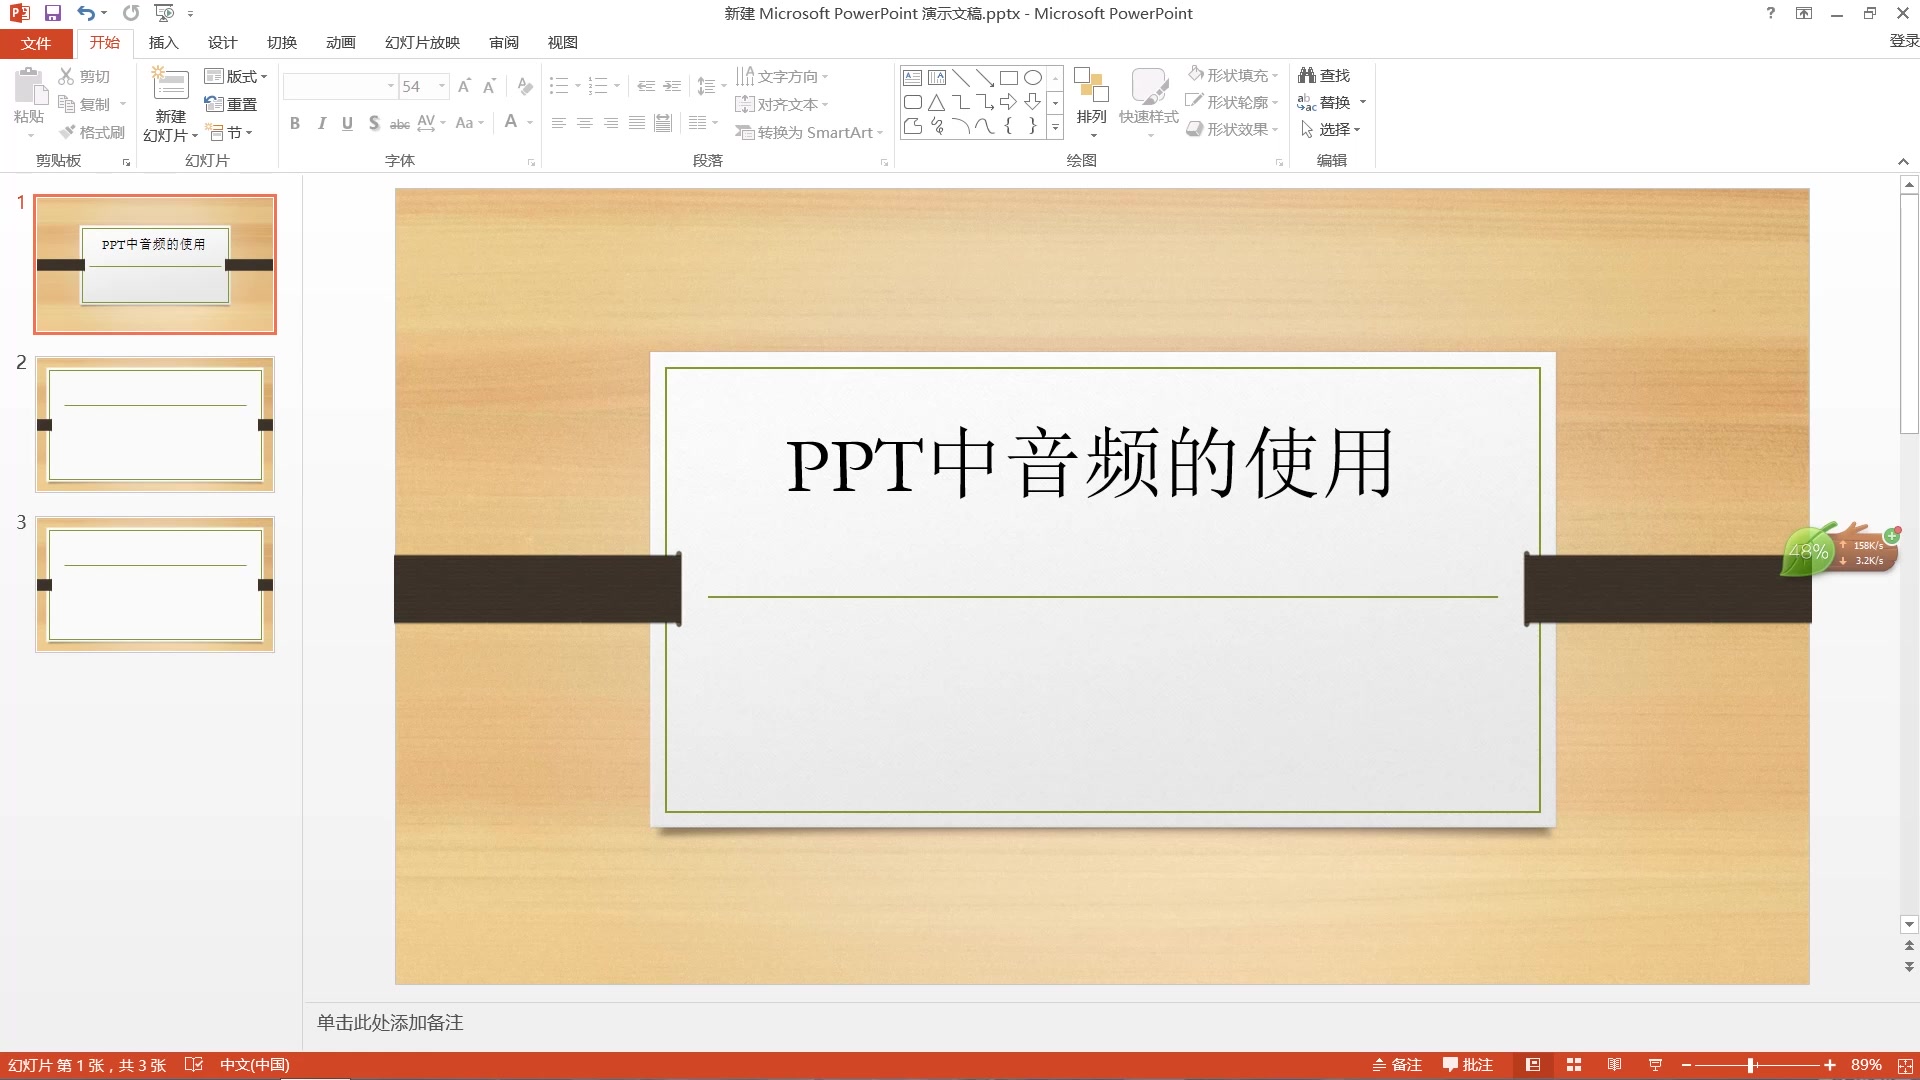Open the Design ribbon tab
Screen dimensions: 1920x1080
(222, 42)
